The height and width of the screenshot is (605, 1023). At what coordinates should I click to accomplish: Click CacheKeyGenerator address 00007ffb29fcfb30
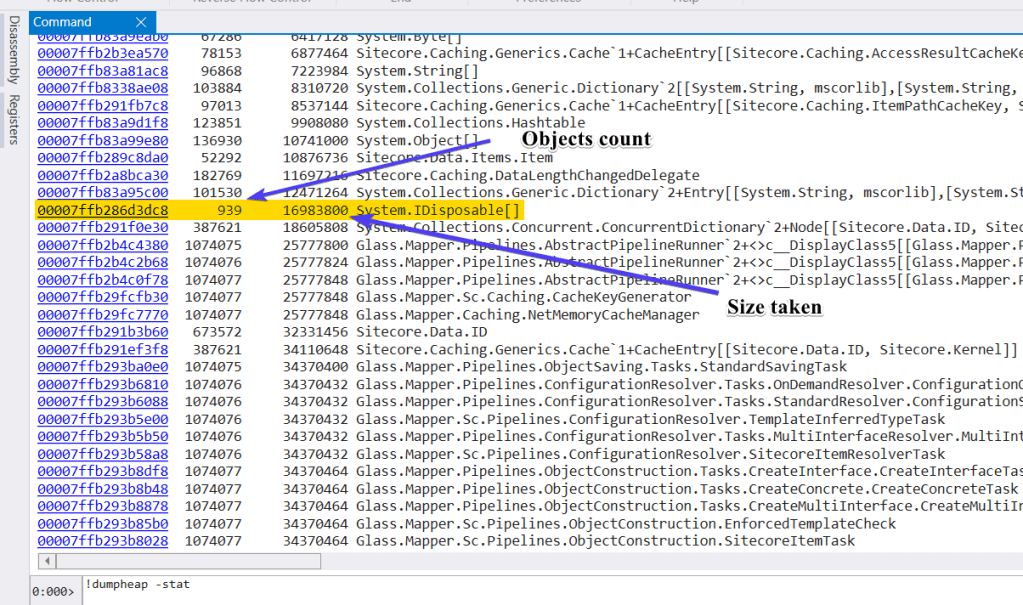tap(102, 297)
